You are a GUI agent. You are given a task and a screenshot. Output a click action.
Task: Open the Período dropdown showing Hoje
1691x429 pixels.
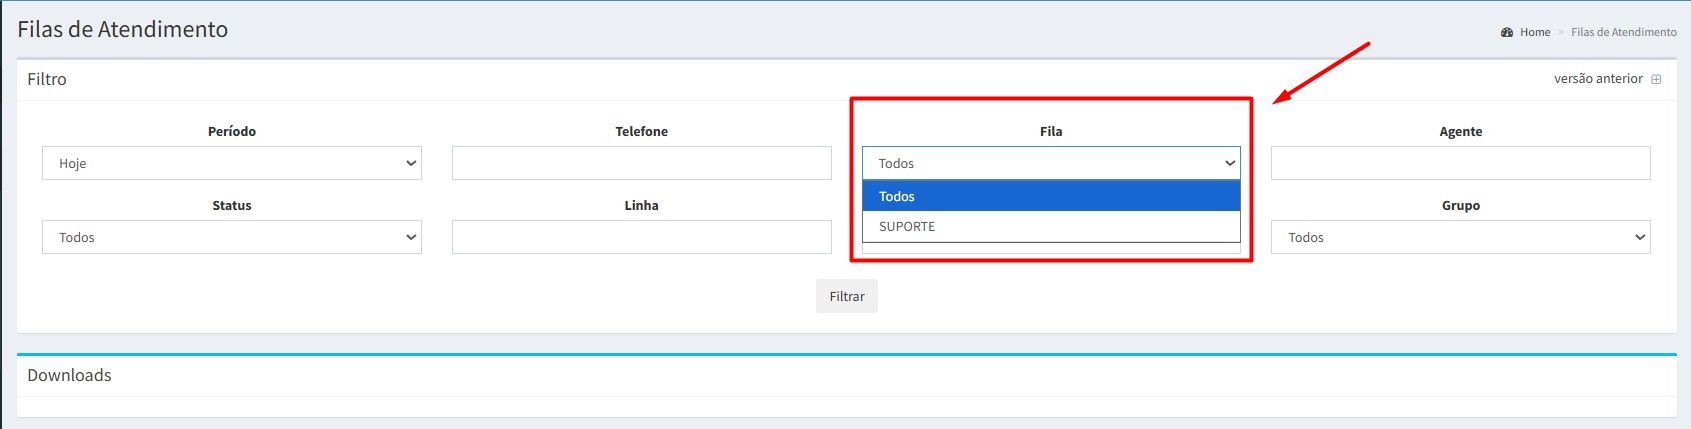[232, 163]
